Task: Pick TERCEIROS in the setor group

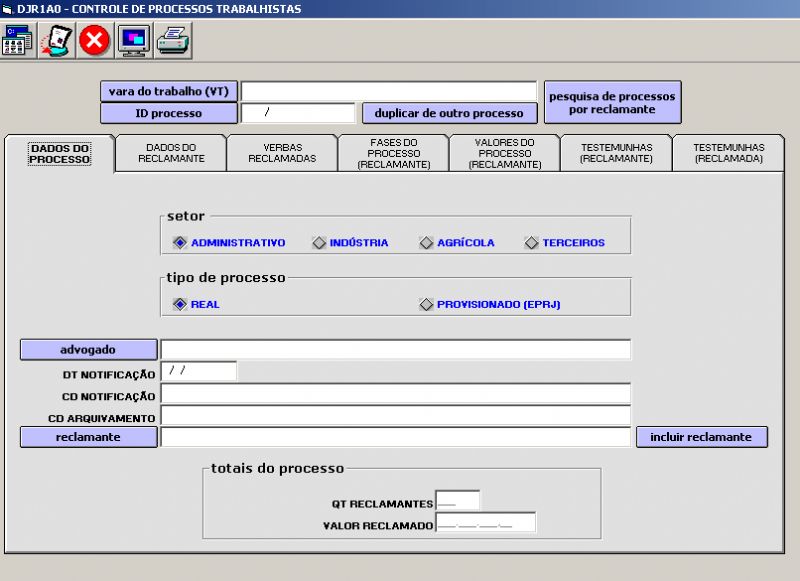Action: tap(532, 243)
